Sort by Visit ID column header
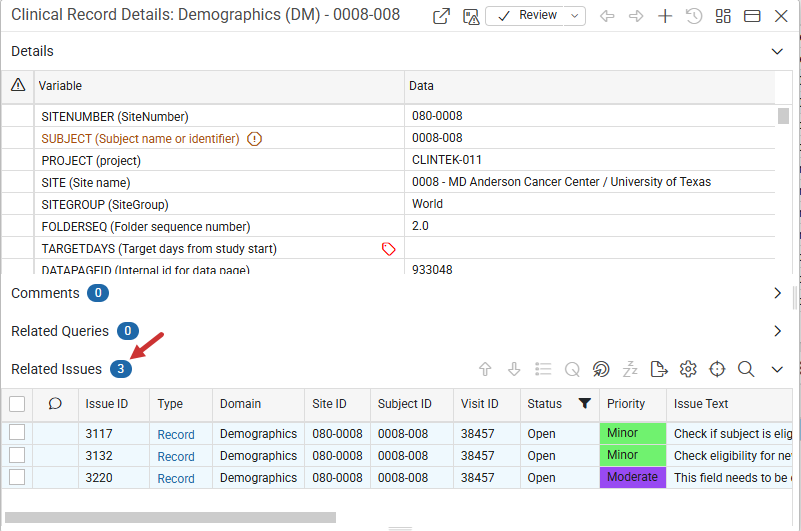 [x=479, y=404]
